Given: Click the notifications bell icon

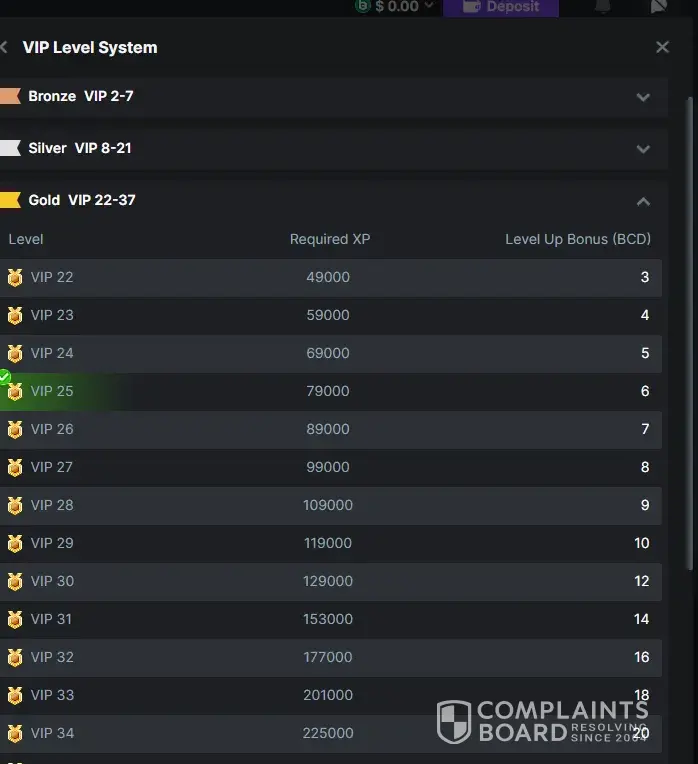Looking at the screenshot, I should [602, 6].
